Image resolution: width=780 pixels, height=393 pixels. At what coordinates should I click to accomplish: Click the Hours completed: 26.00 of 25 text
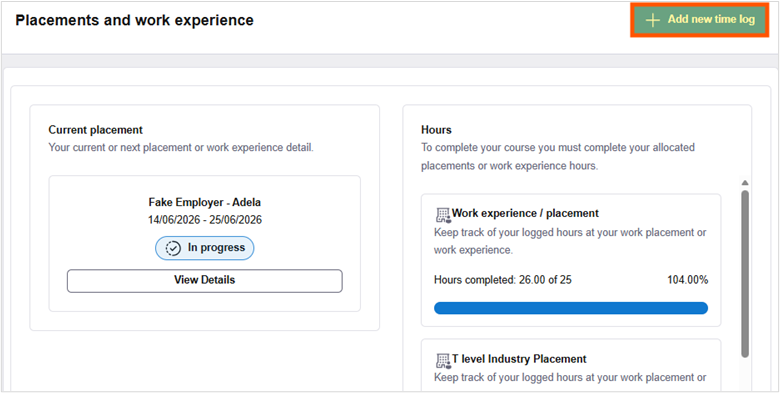pos(502,280)
